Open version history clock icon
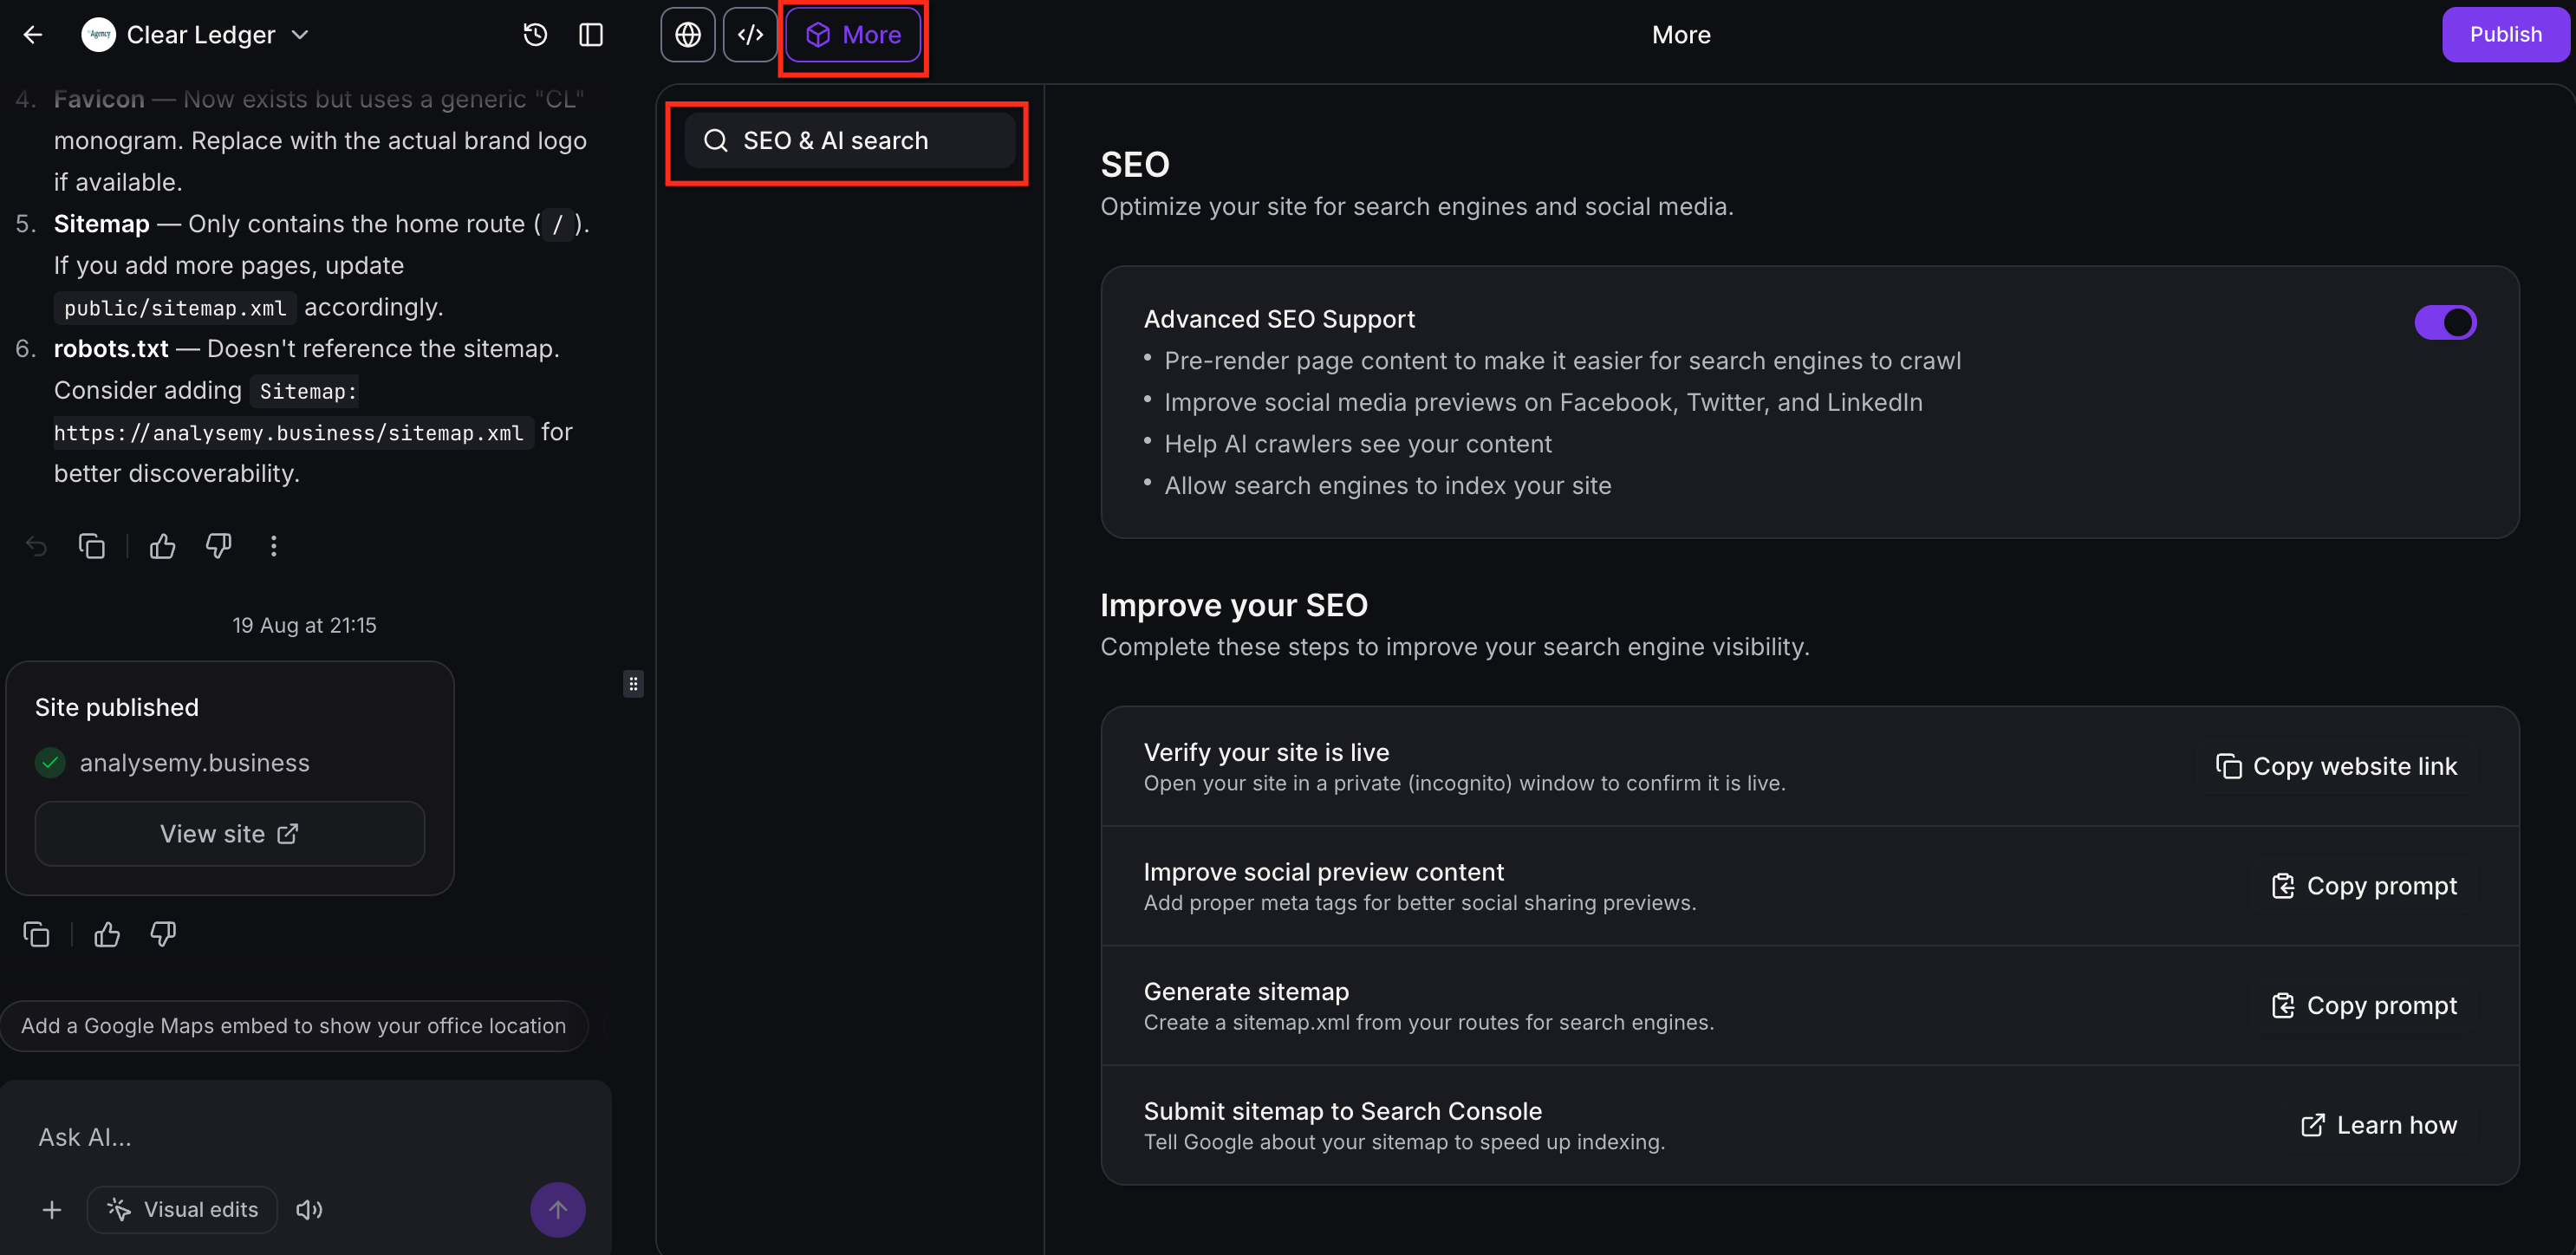Screen dimensions: 2576x1255 tap(535, 35)
